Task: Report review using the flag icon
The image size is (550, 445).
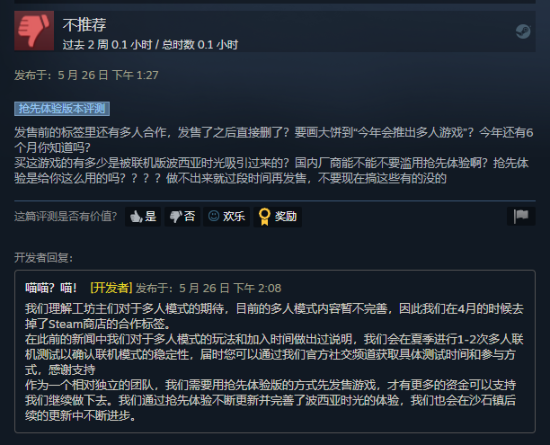Action: pos(521,216)
